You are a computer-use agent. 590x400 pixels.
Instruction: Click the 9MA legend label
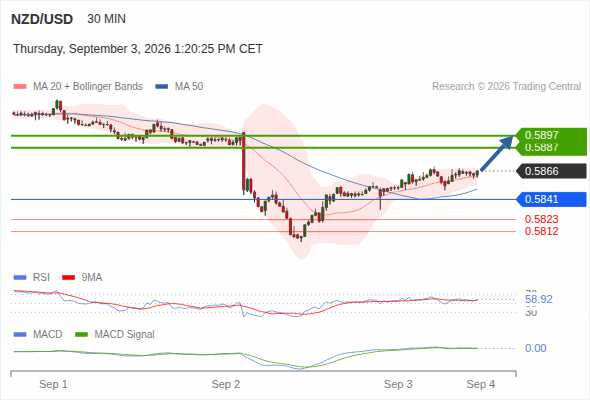[x=92, y=278]
